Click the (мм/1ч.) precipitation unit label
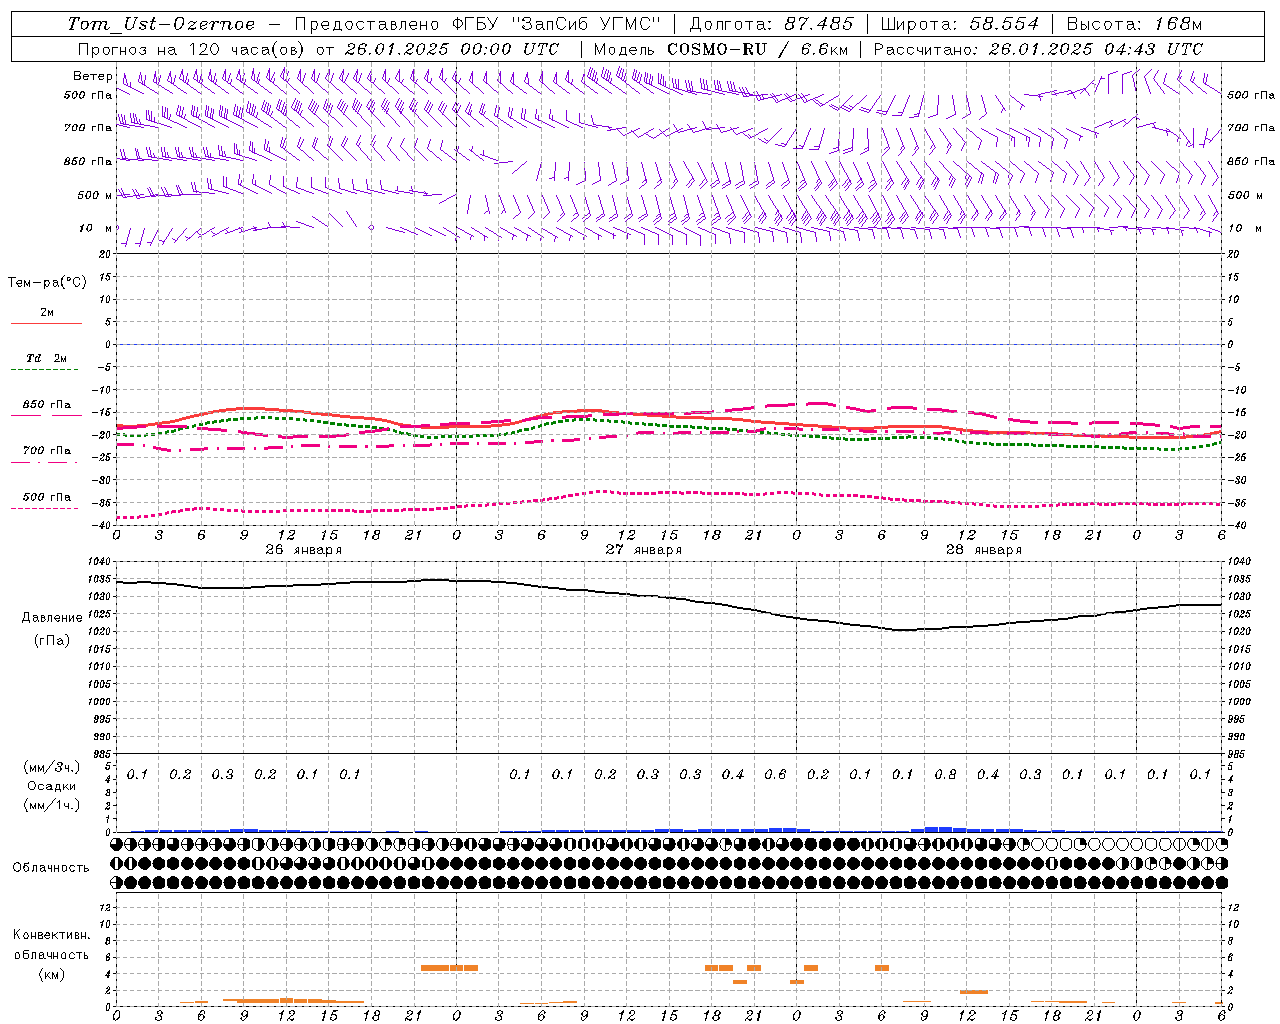Screen dimensions: 1280x1024 (x=52, y=806)
